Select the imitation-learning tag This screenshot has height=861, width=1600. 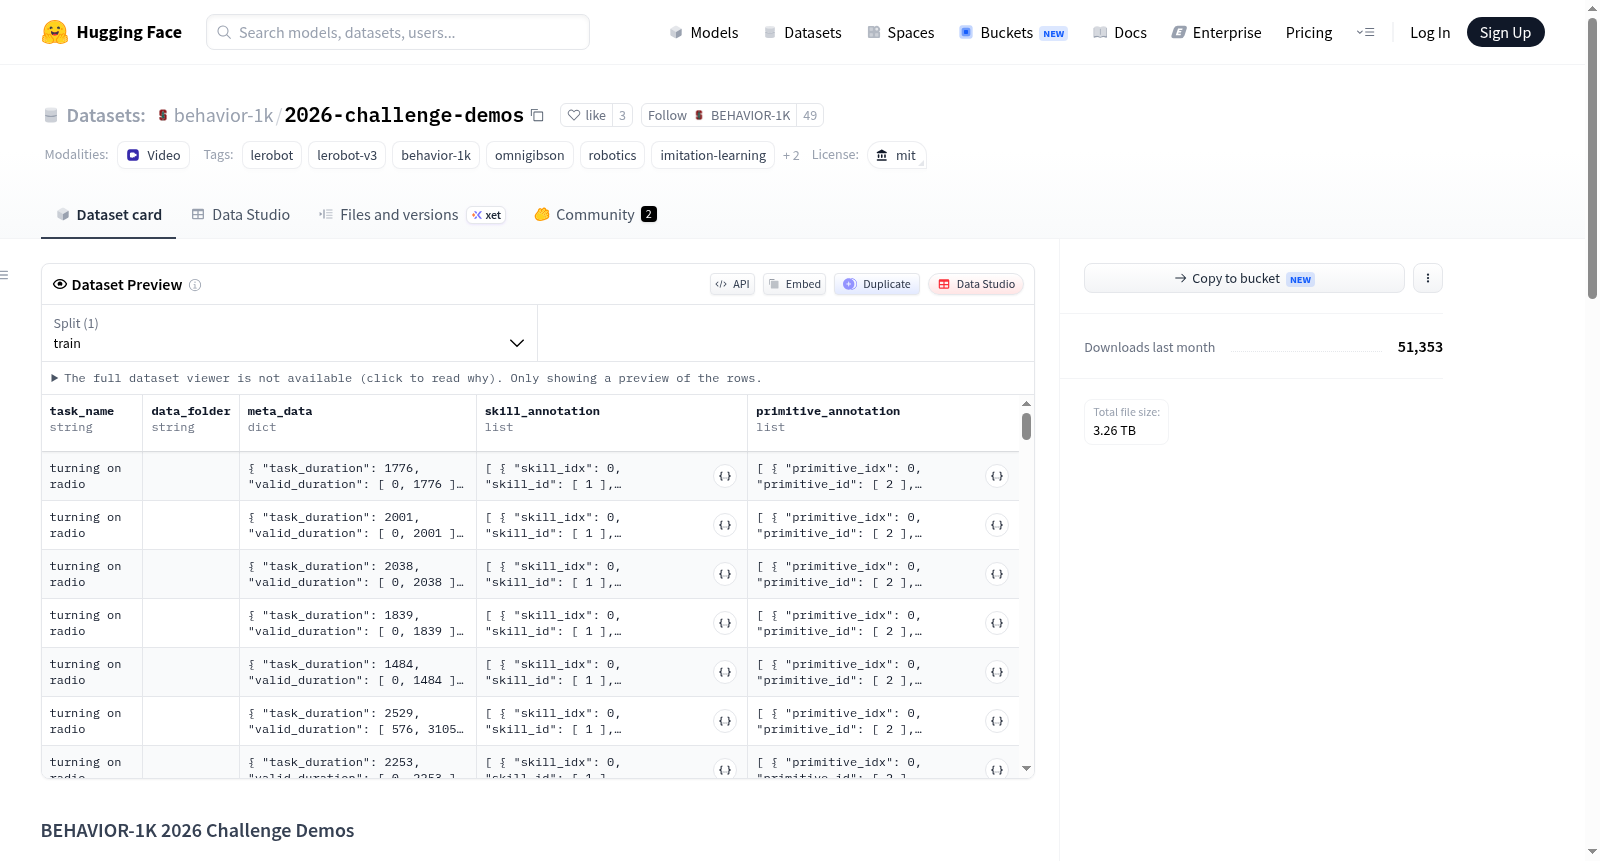pyautogui.click(x=713, y=155)
